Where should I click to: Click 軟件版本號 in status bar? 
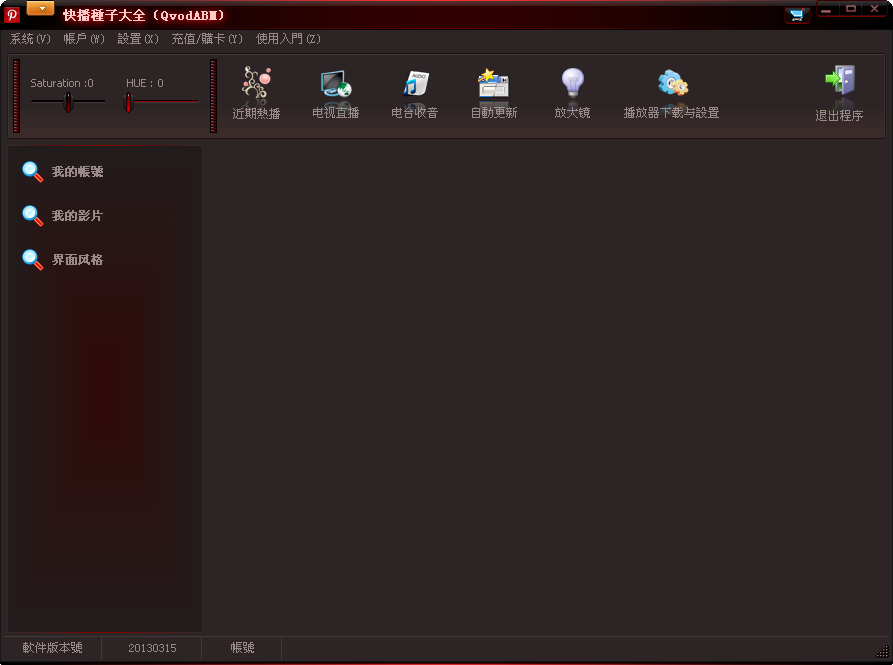pyautogui.click(x=52, y=648)
